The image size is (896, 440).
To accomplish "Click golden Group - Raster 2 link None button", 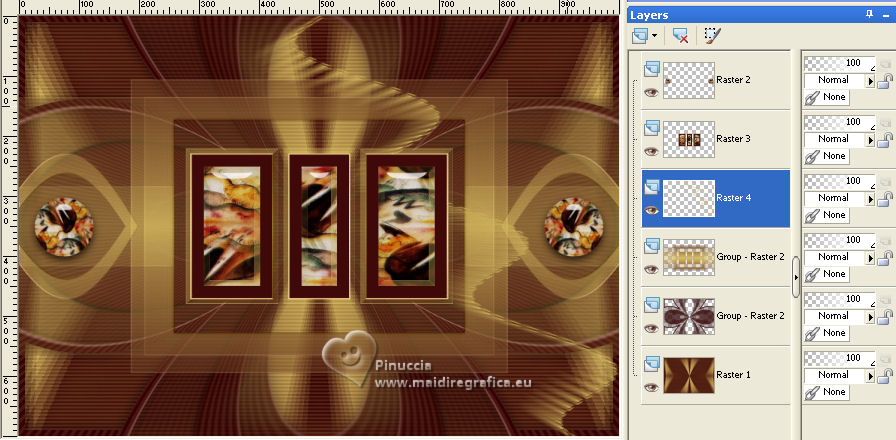I will [826, 274].
